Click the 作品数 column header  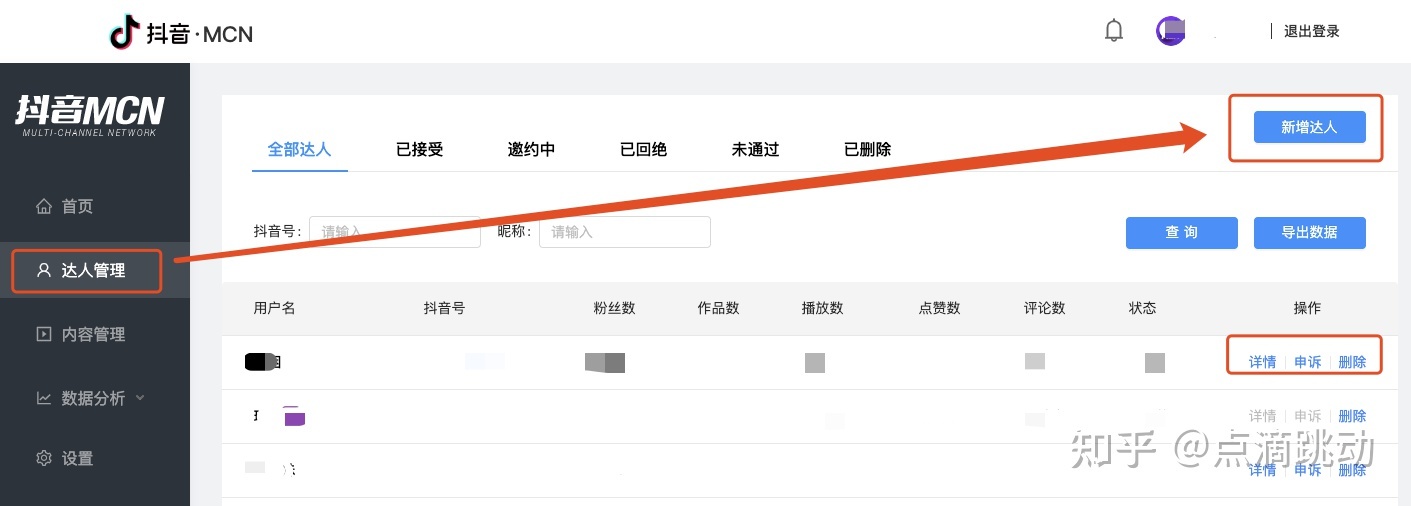pyautogui.click(x=718, y=308)
